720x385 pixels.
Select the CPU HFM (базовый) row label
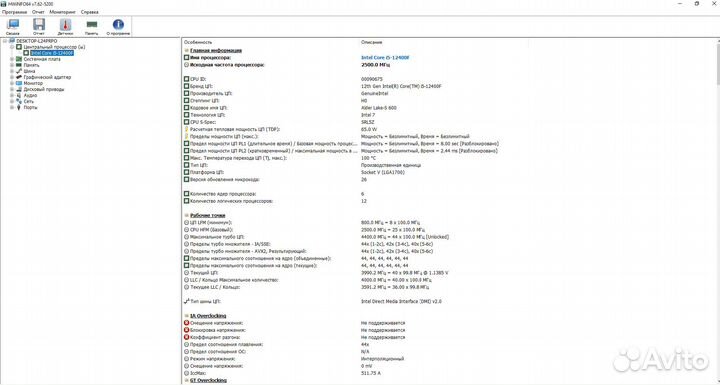212,230
